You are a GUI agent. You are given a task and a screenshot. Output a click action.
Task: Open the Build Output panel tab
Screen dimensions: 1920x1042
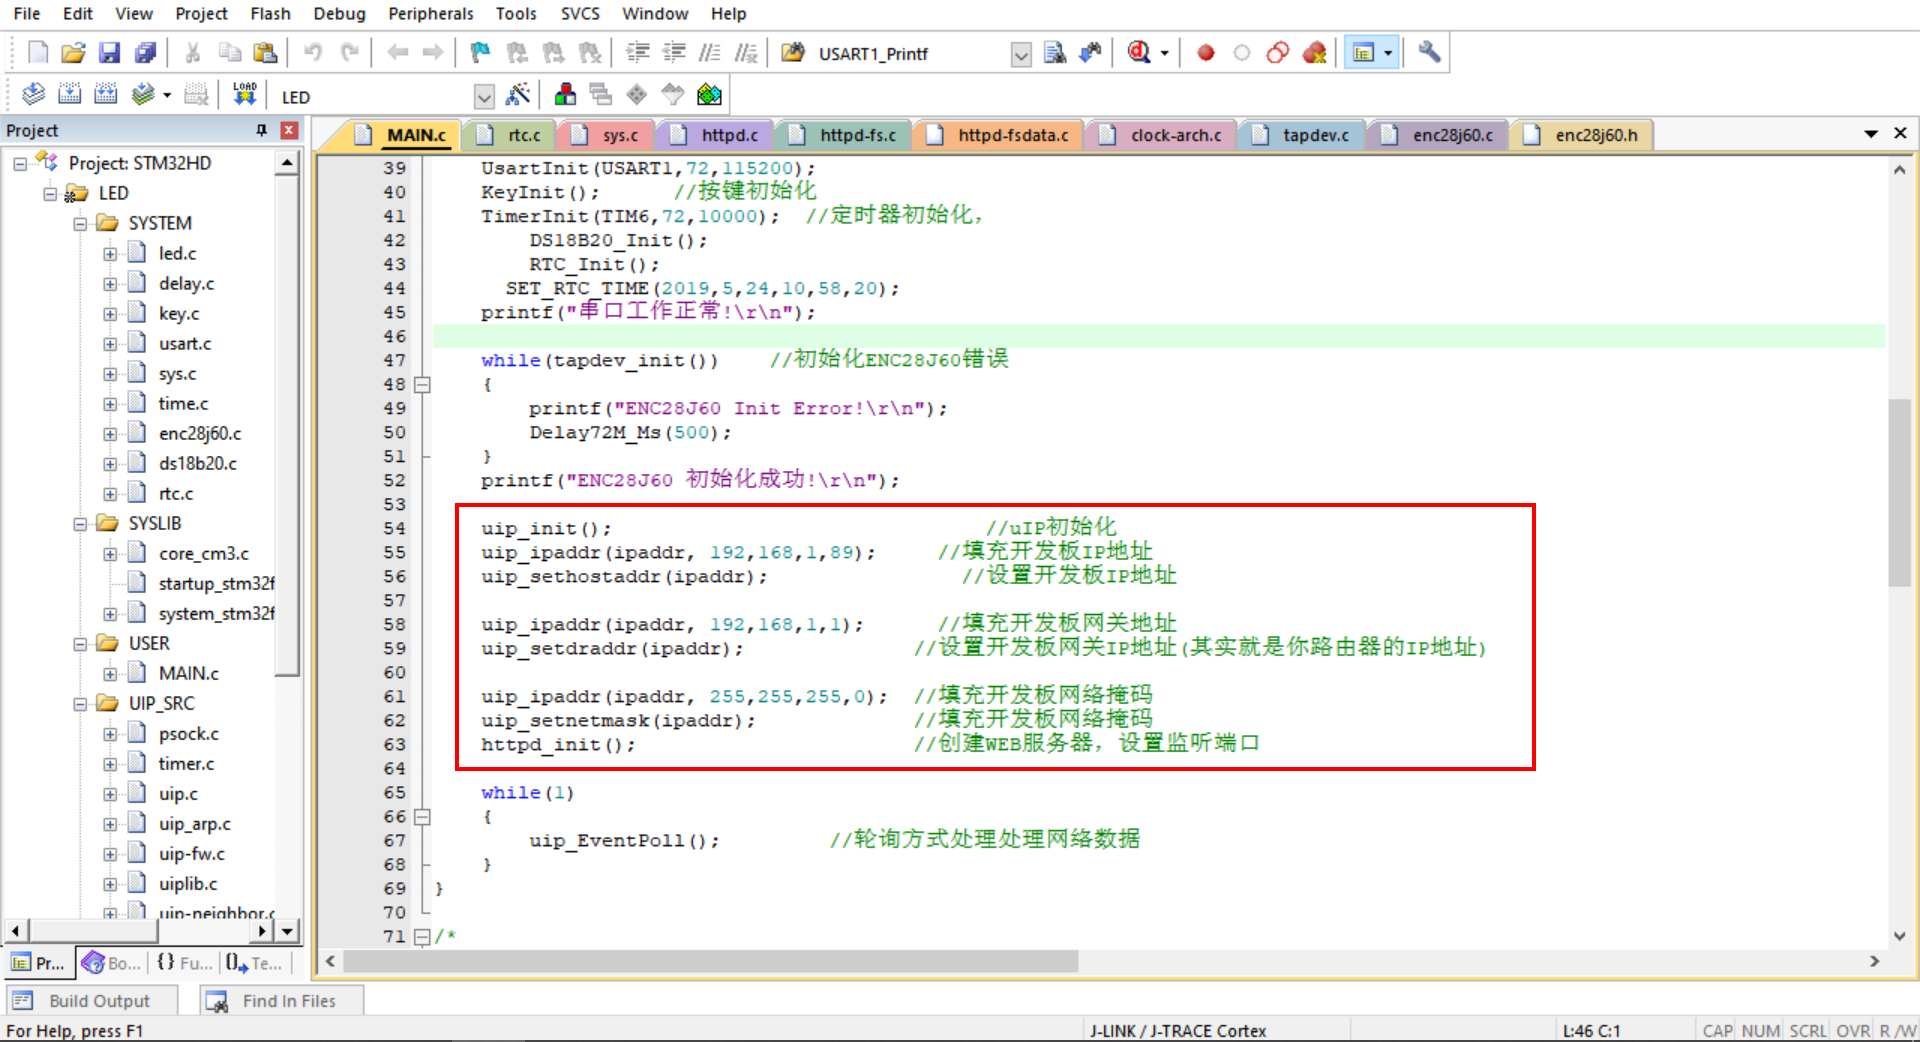(x=91, y=1001)
